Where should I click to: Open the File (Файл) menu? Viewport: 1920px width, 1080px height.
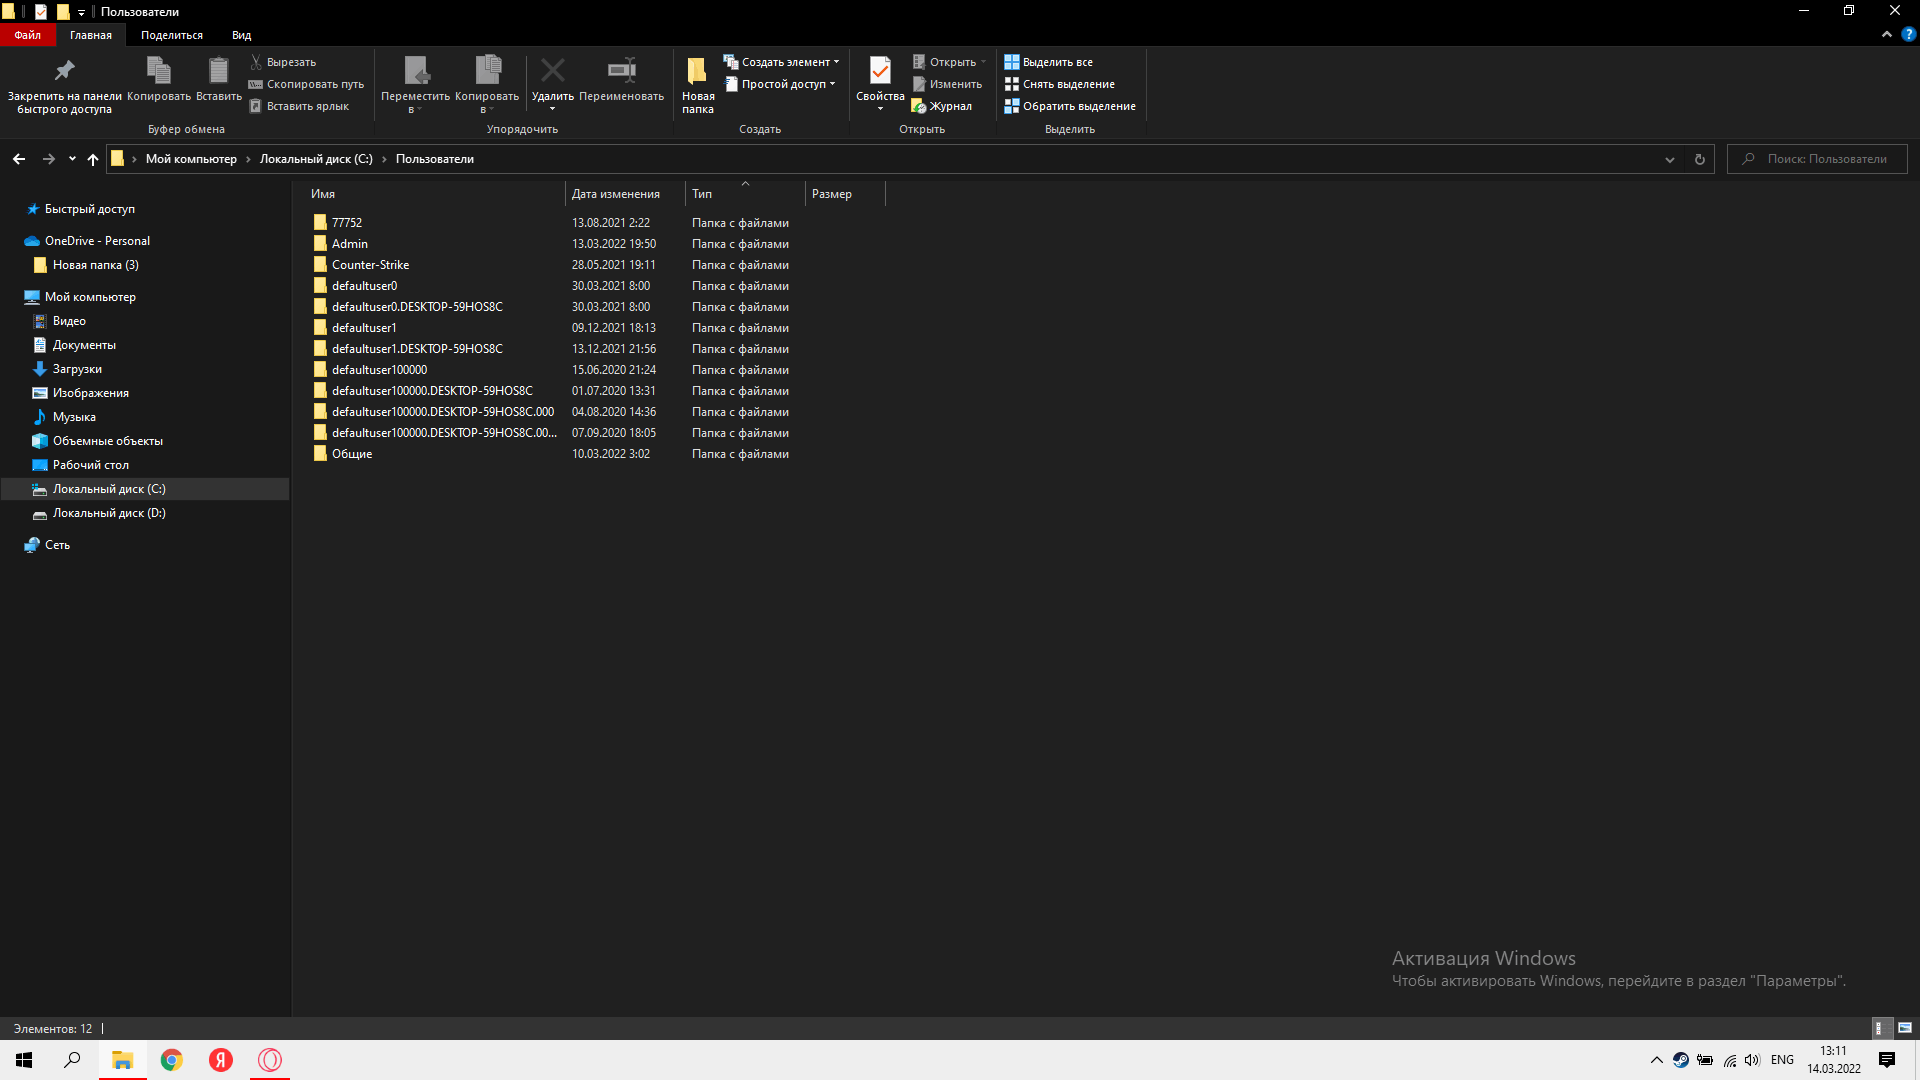point(27,35)
